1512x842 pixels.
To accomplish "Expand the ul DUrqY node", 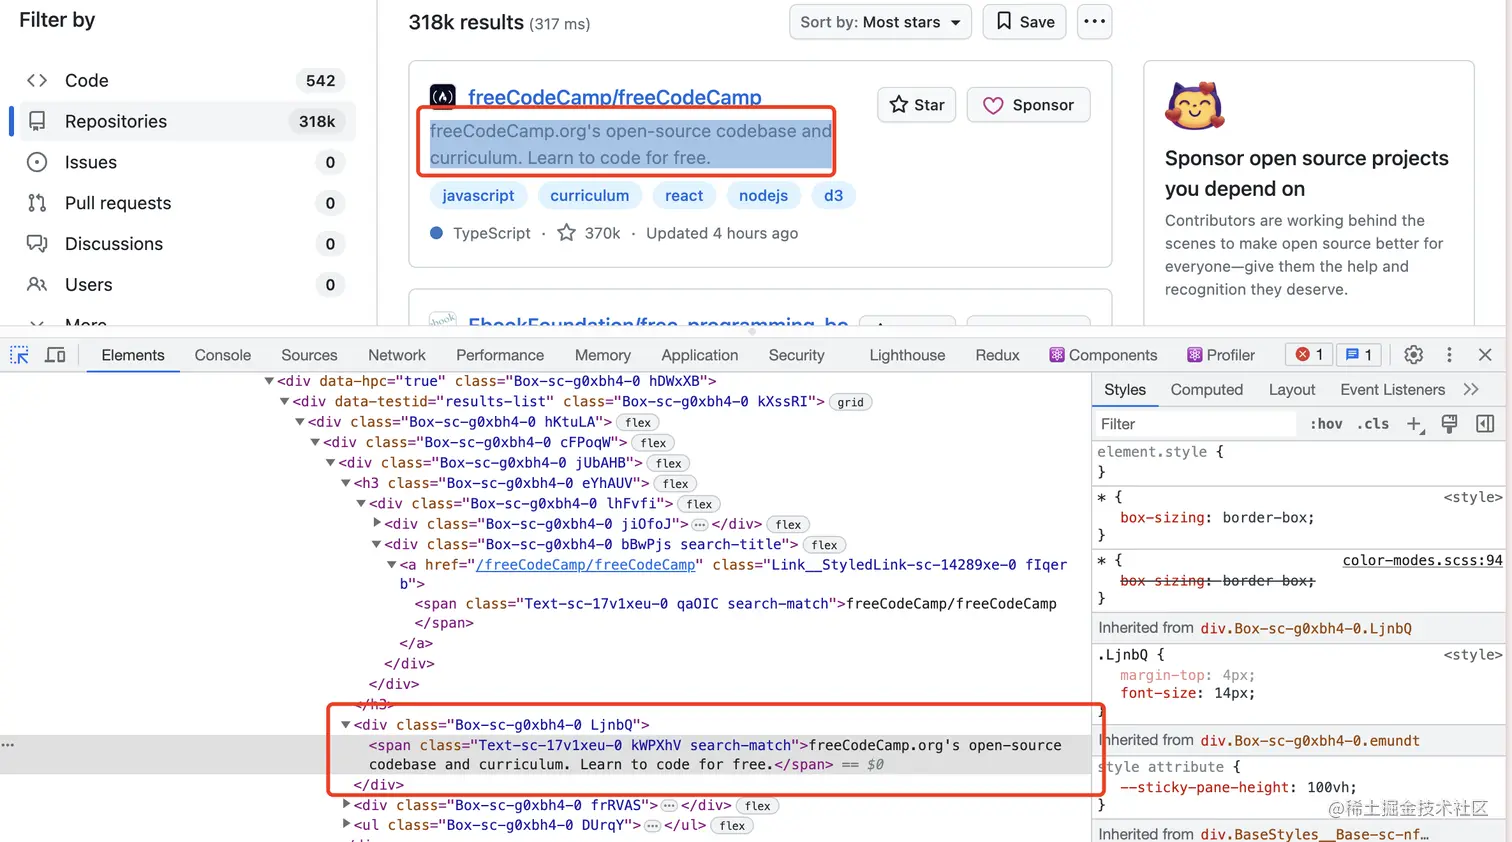I will click(346, 825).
